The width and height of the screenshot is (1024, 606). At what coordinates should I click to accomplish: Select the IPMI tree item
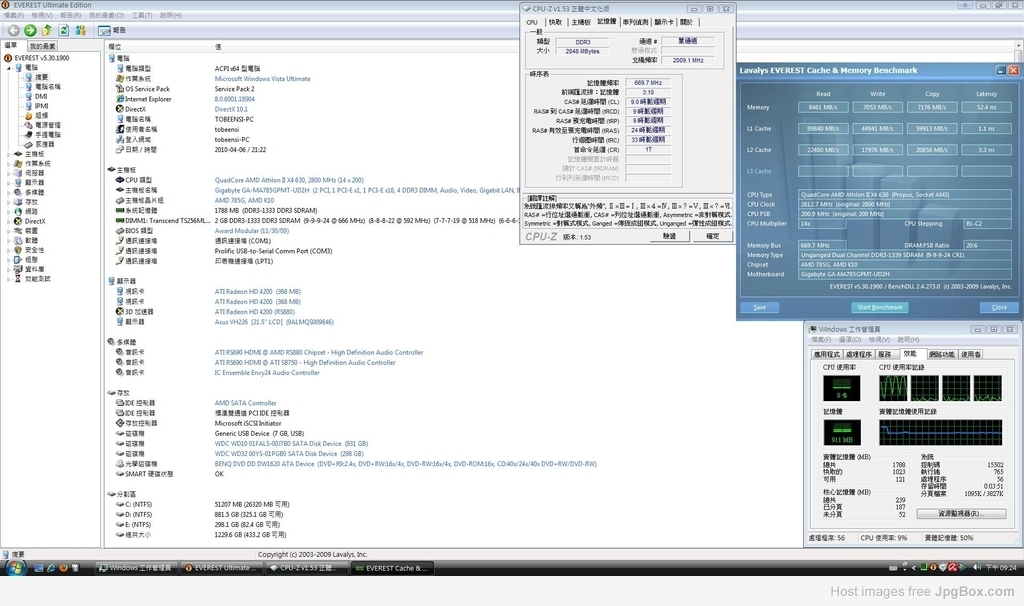point(42,106)
